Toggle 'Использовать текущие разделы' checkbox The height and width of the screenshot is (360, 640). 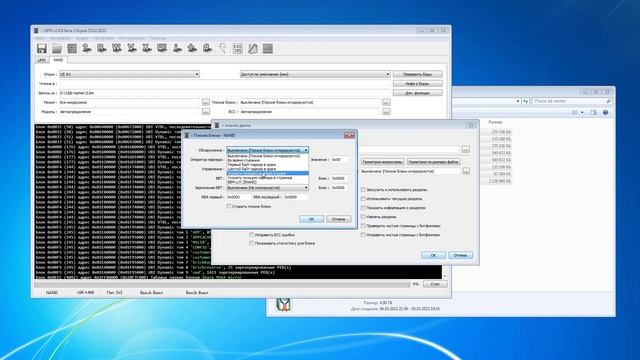point(363,199)
